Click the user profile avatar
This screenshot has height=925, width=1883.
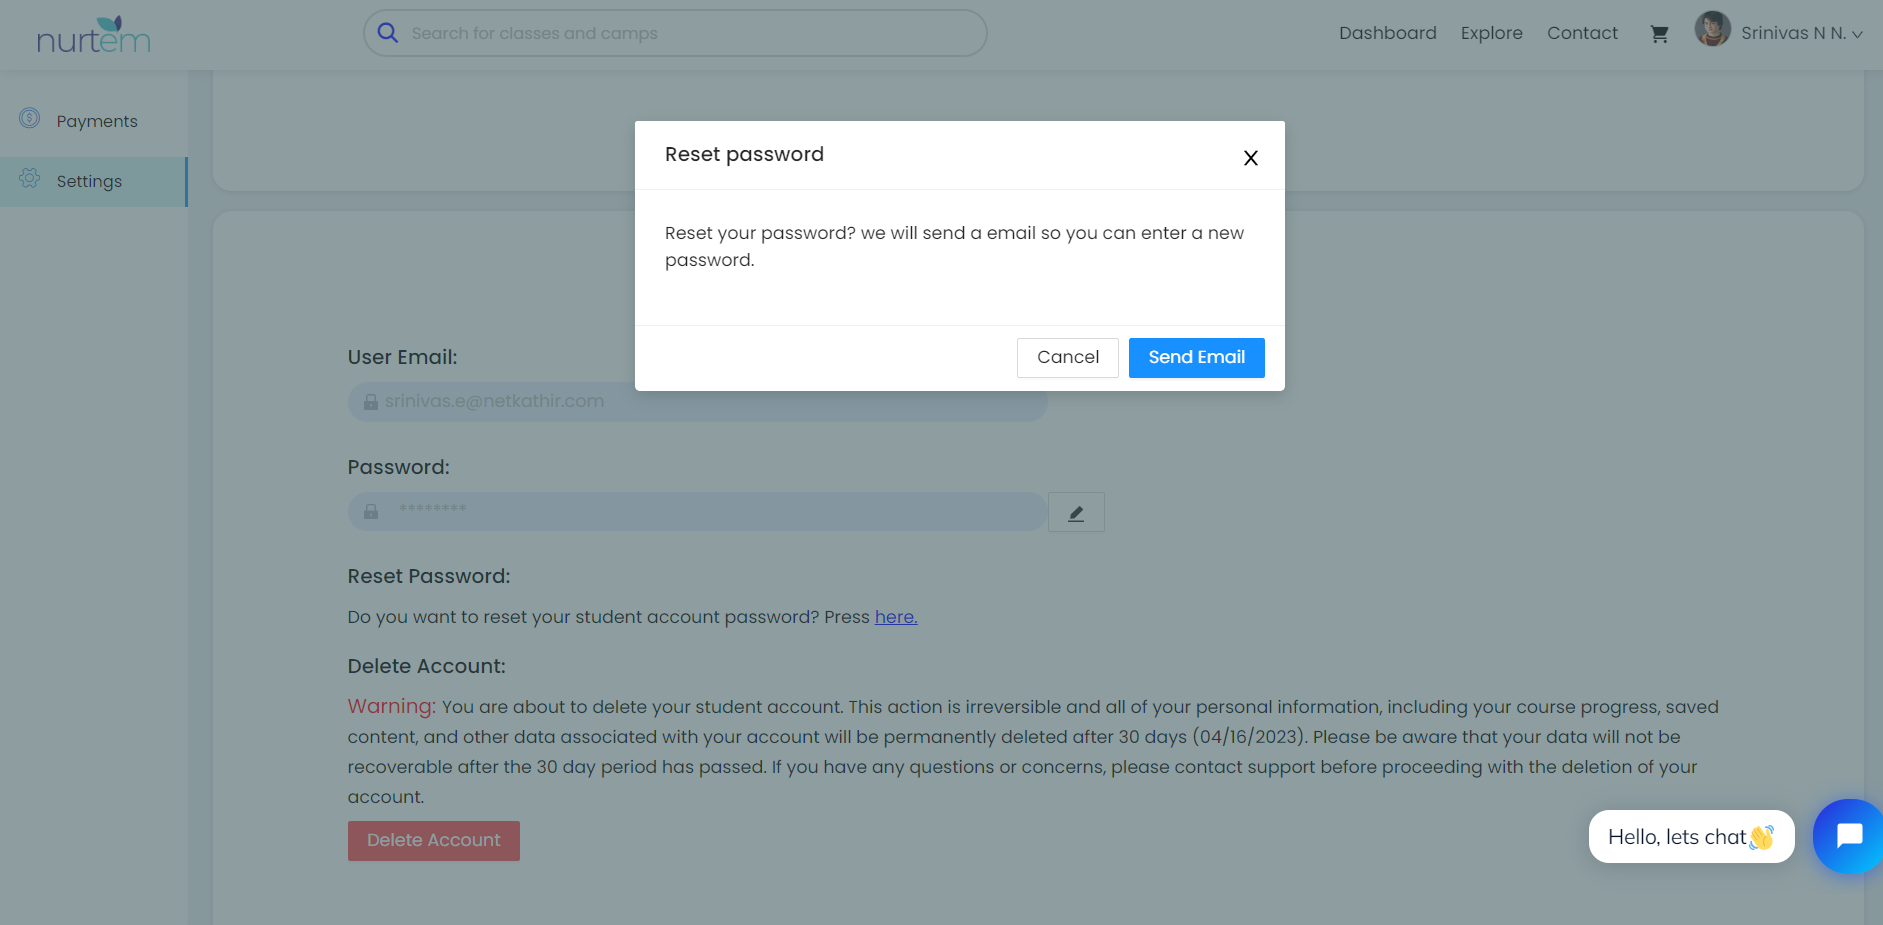(x=1712, y=29)
